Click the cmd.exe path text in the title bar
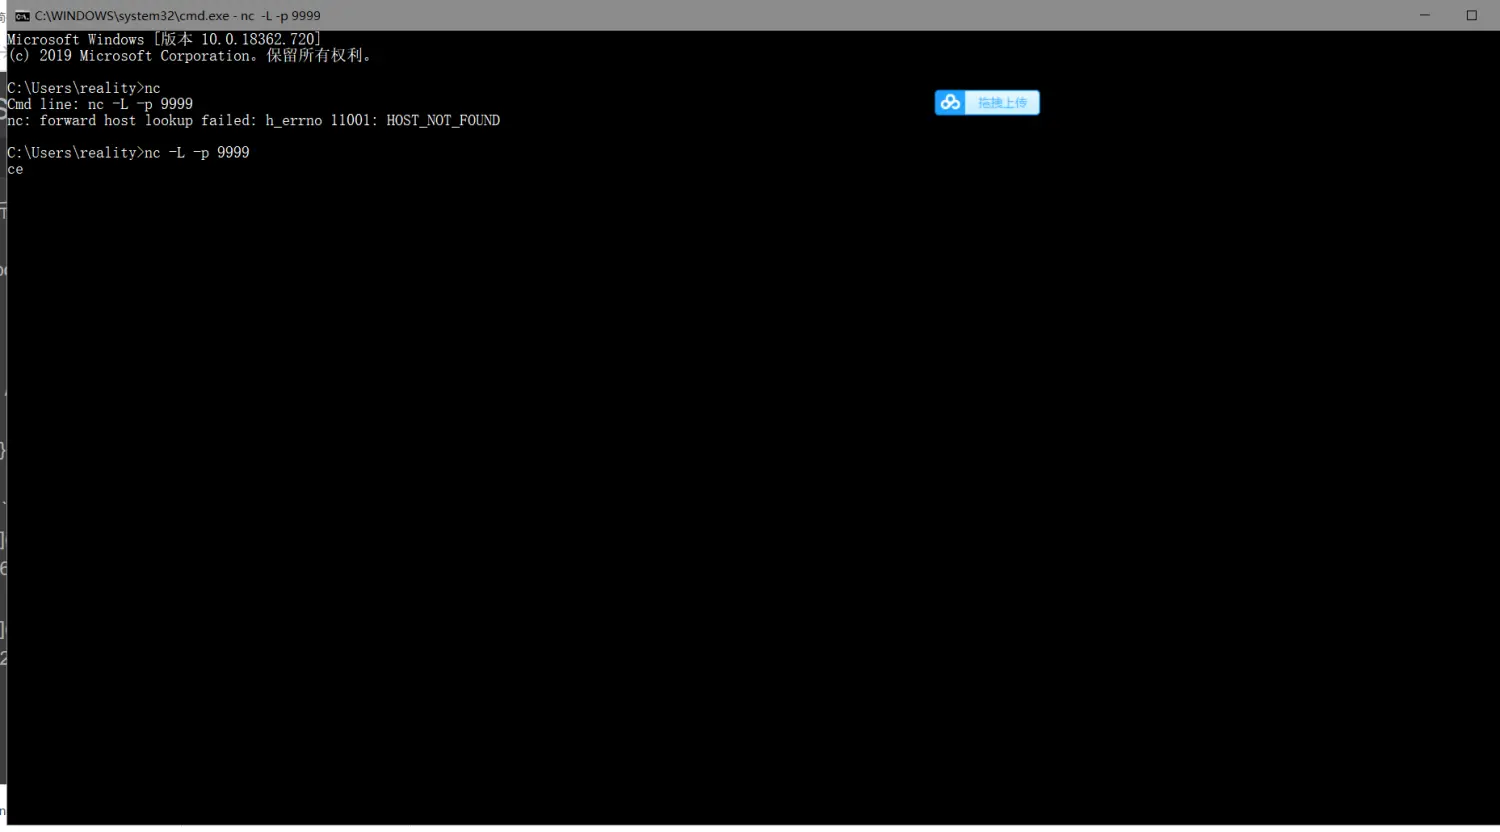 [x=177, y=15]
